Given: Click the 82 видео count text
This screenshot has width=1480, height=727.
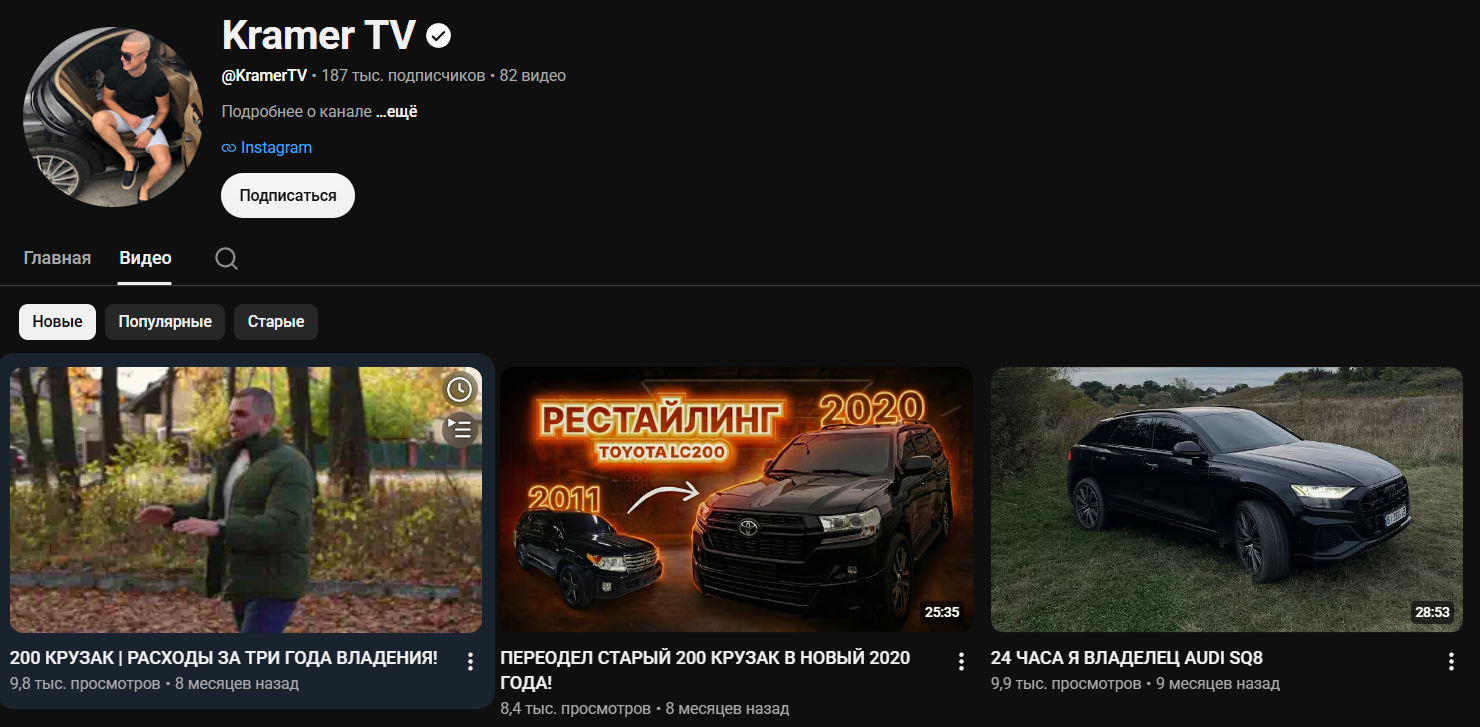Looking at the screenshot, I should [x=533, y=75].
